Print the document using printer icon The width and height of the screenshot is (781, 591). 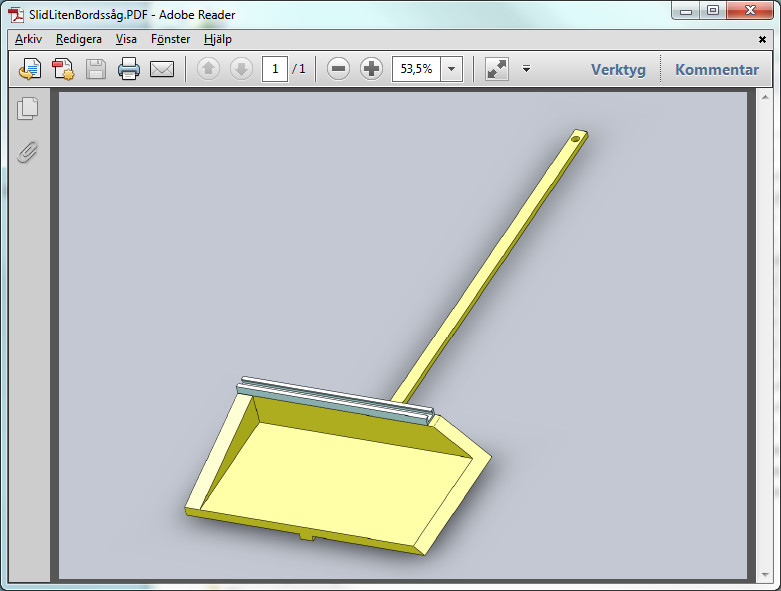pos(129,69)
